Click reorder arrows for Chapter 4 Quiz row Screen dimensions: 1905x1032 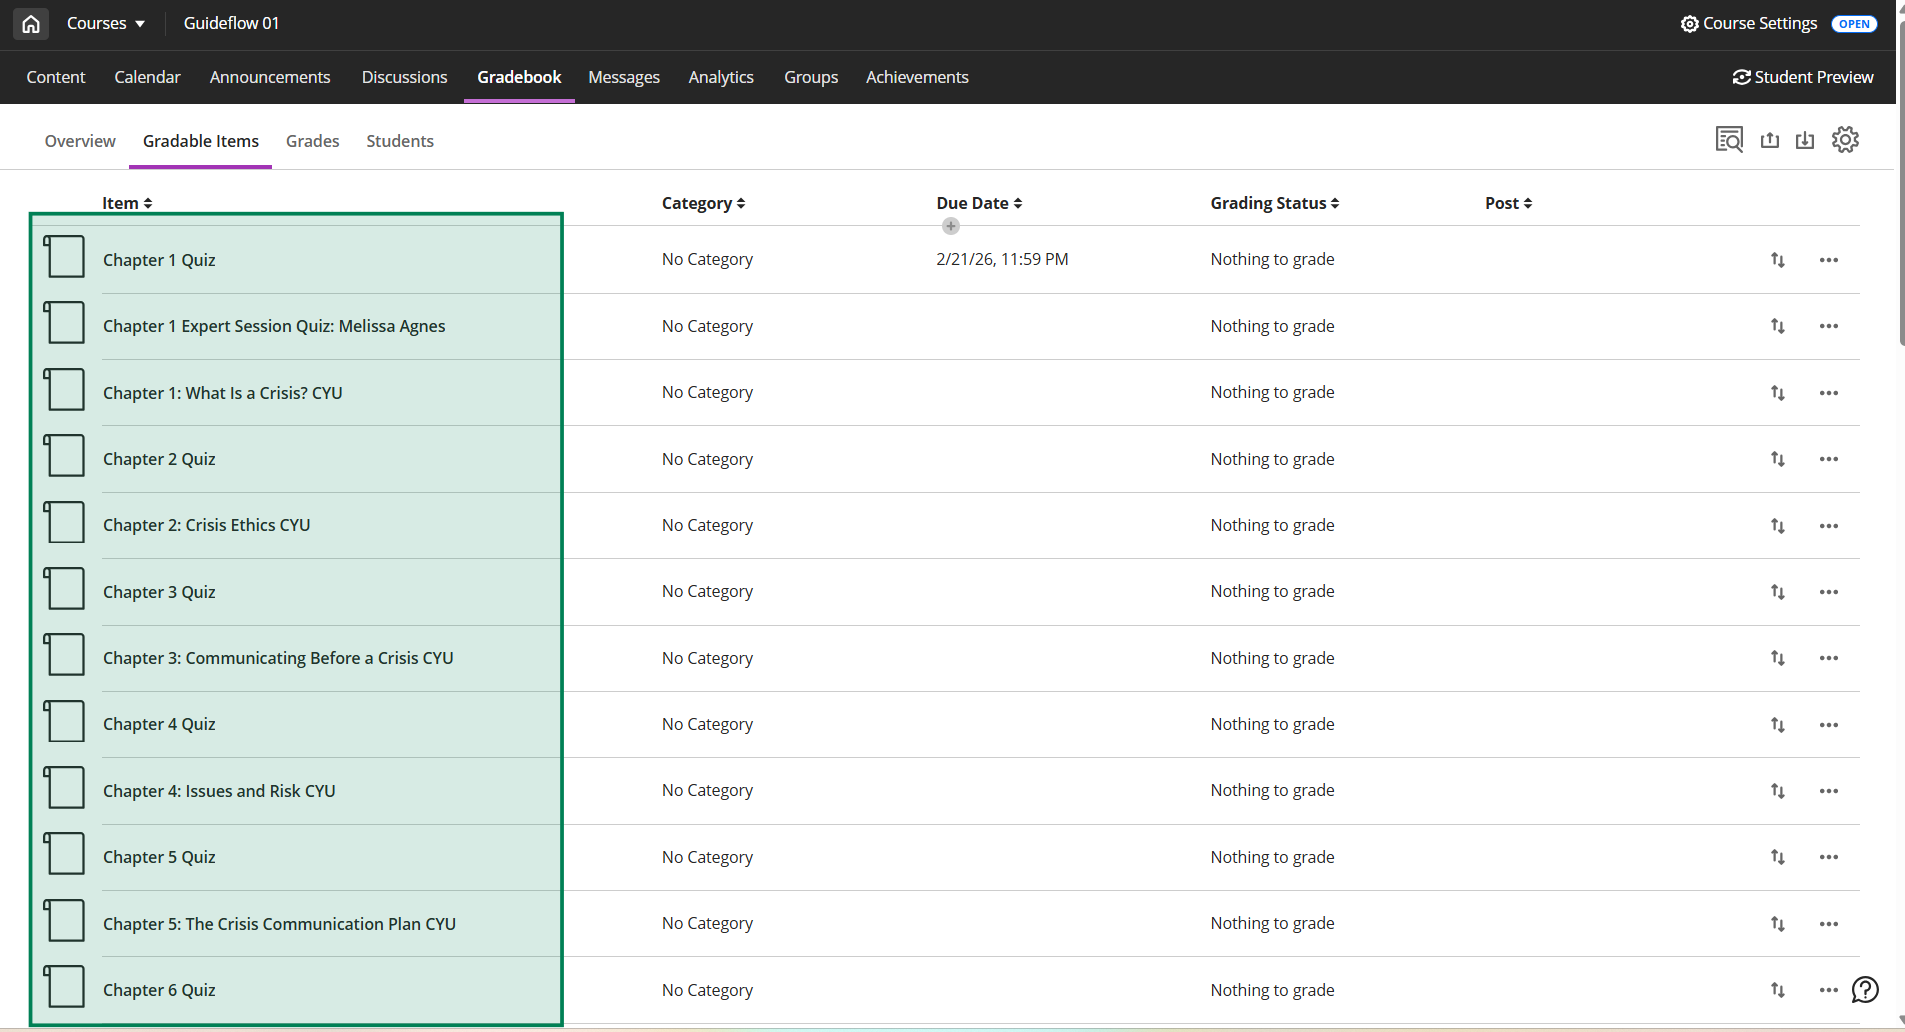coord(1778,725)
